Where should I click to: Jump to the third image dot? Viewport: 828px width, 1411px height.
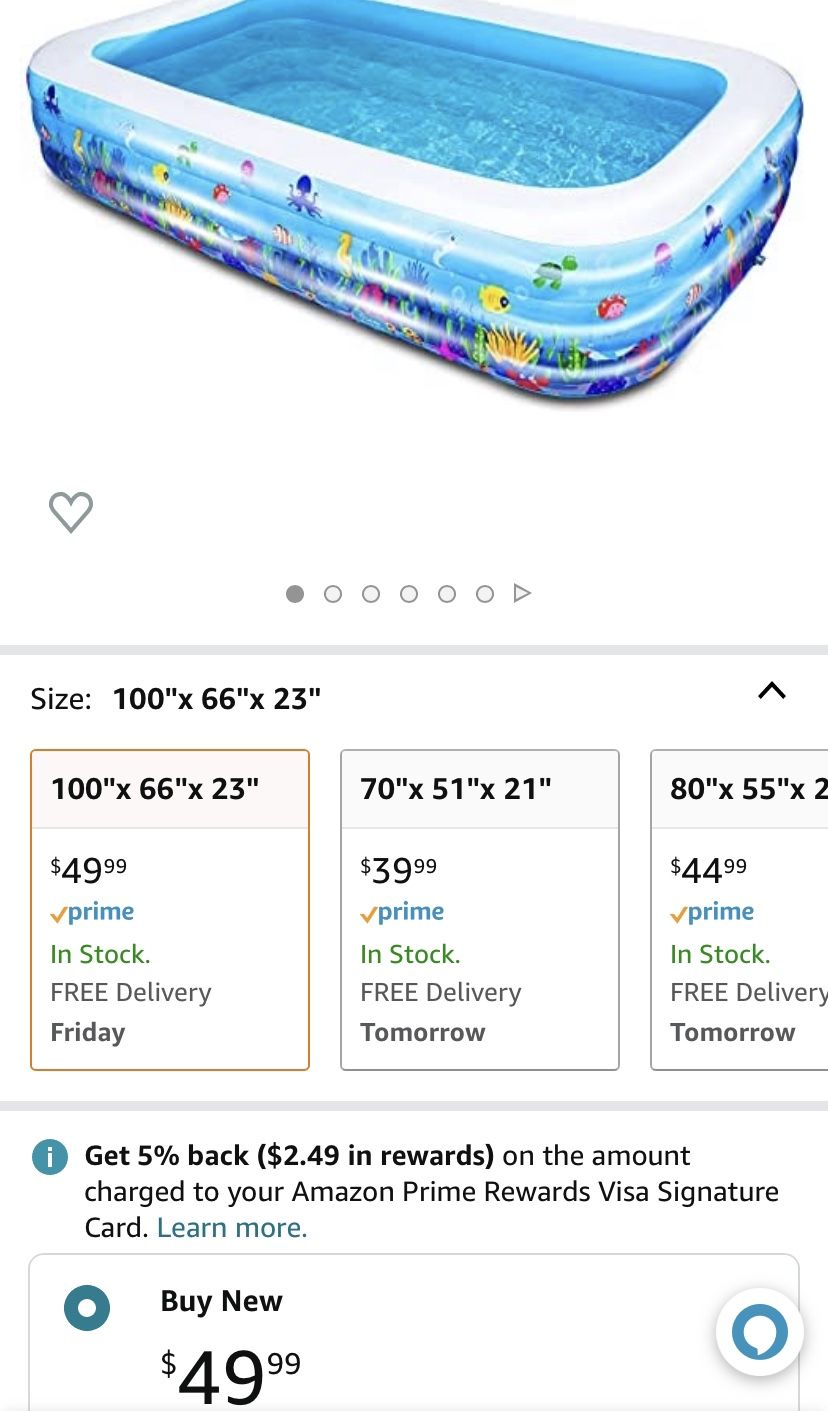tap(371, 594)
